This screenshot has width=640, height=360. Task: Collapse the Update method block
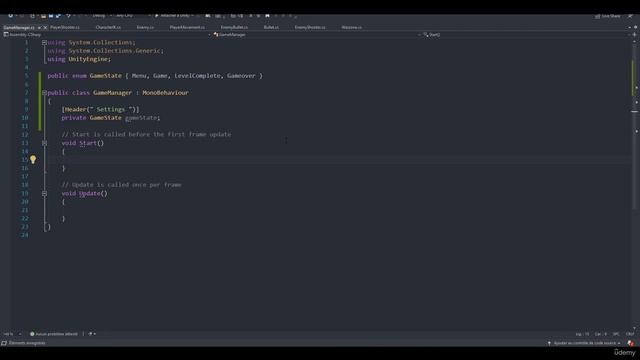pyautogui.click(x=44, y=193)
